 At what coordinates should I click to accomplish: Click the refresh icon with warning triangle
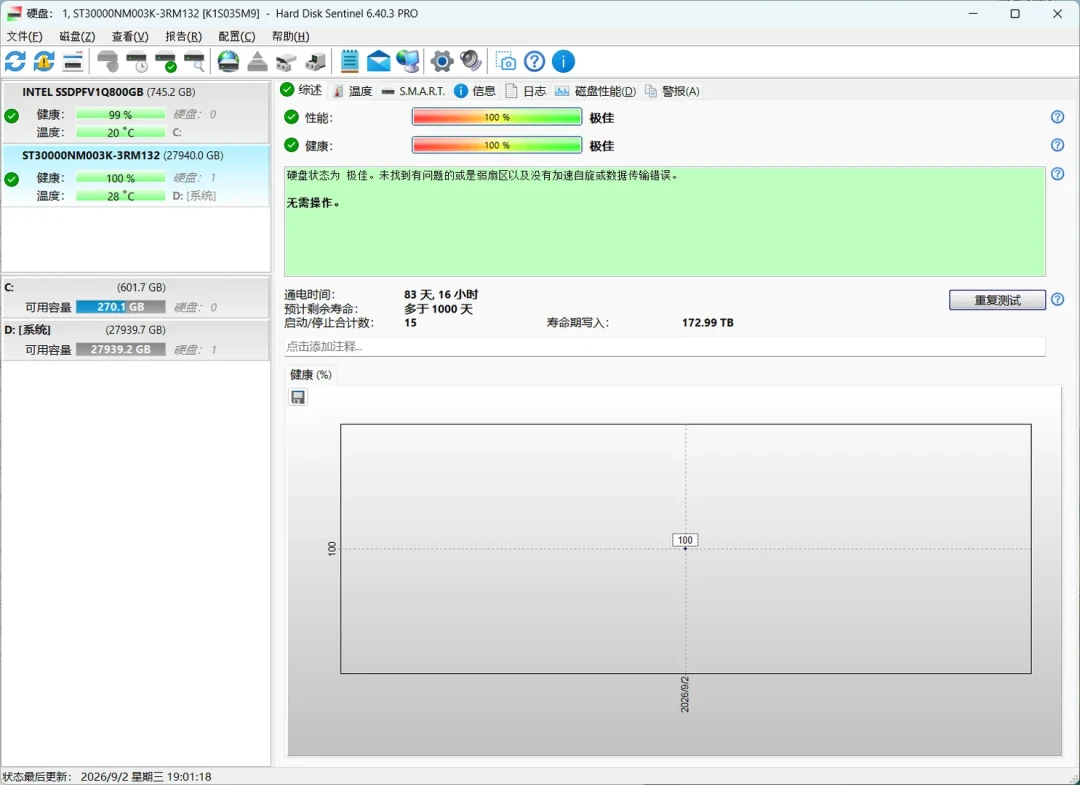click(x=44, y=61)
